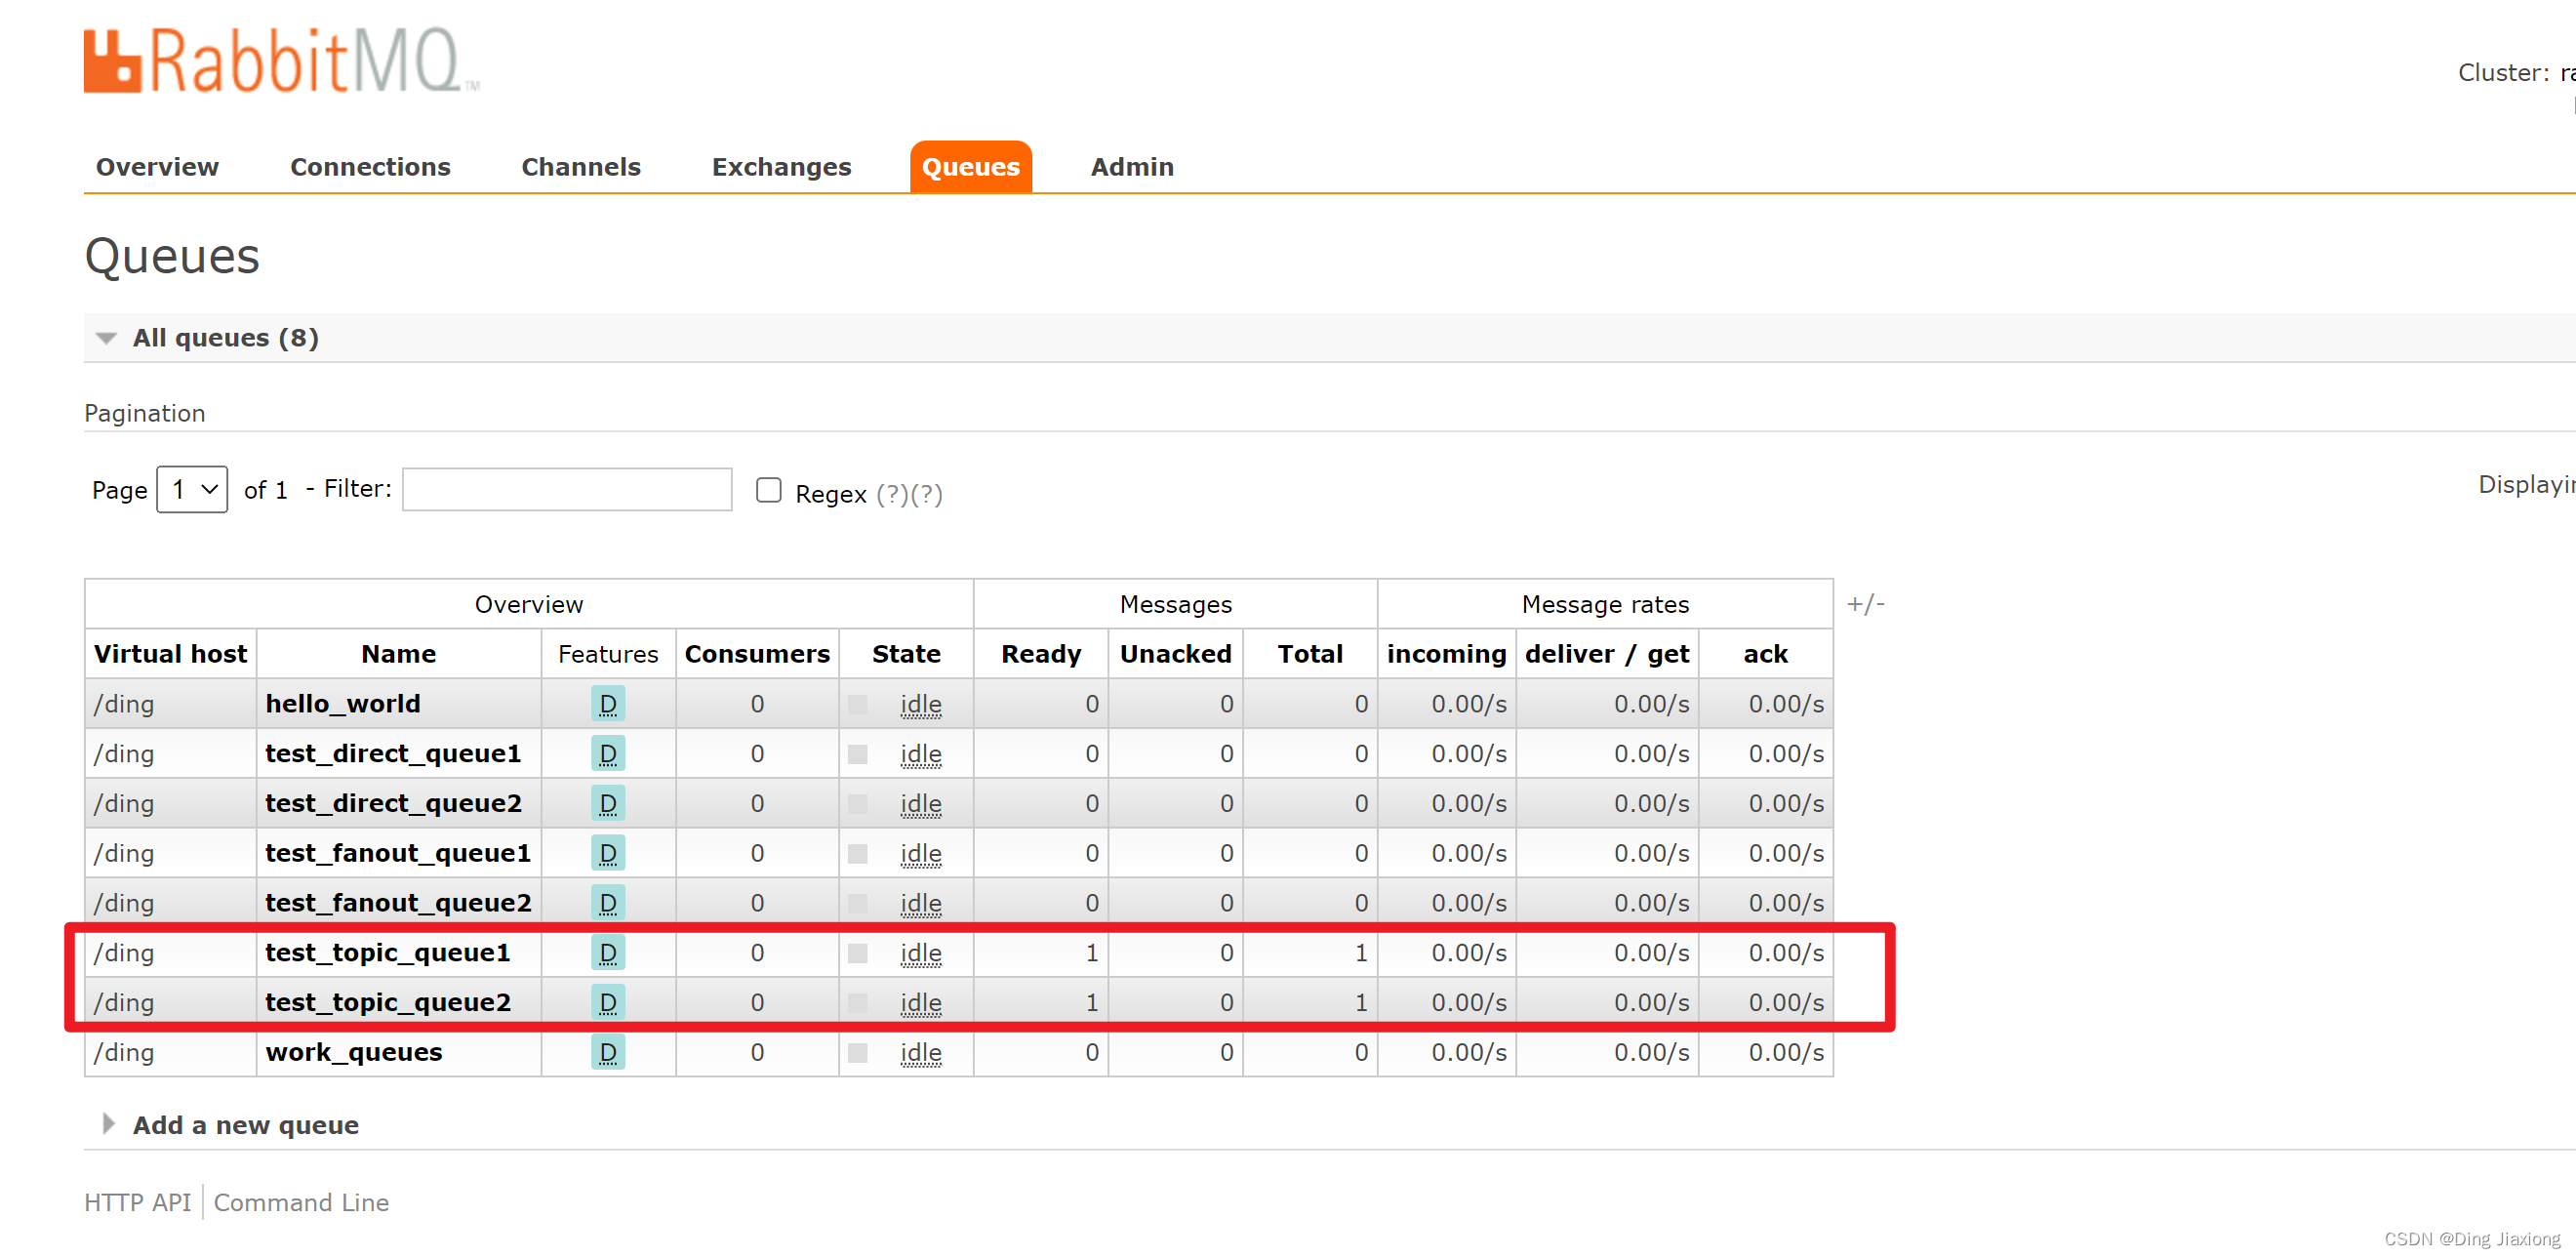Click the /ding virtual host of work_queues

click(124, 1054)
